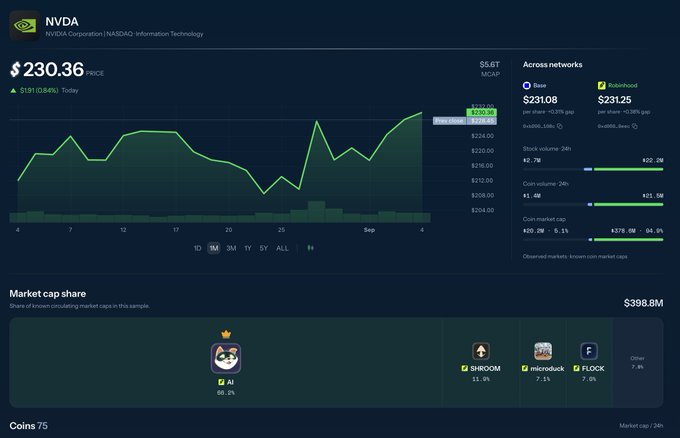The image size is (680, 438).
Task: Copy the Robinhood contract address
Action: [x=635, y=126]
